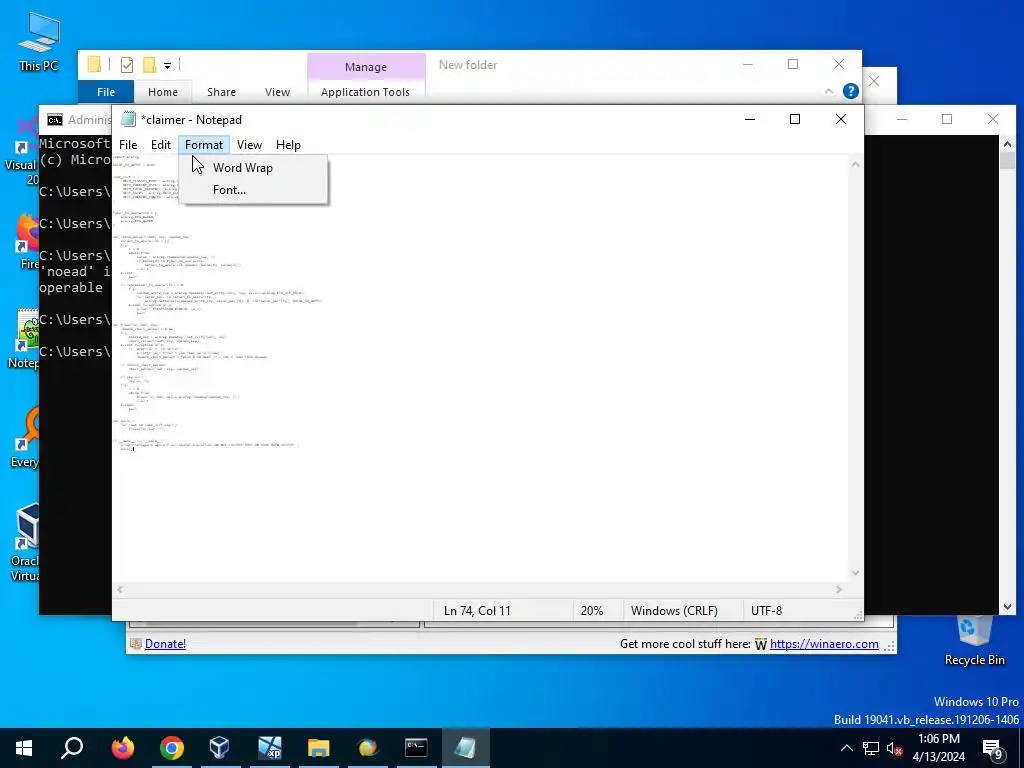Select the Application Tools ribbon tab

pos(366,92)
